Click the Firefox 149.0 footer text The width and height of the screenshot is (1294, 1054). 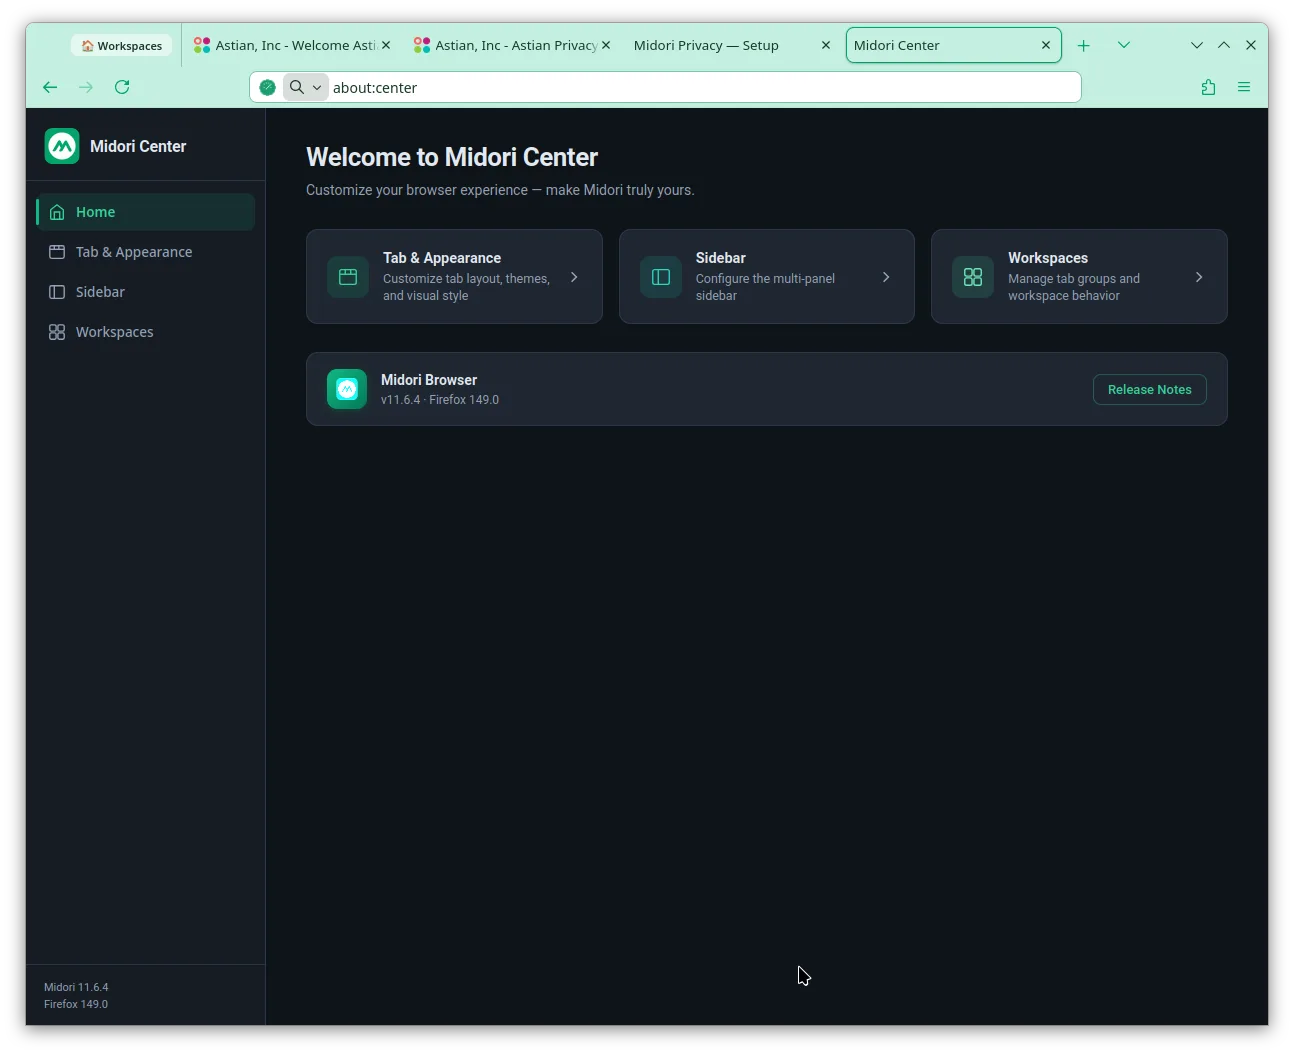coord(76,1004)
